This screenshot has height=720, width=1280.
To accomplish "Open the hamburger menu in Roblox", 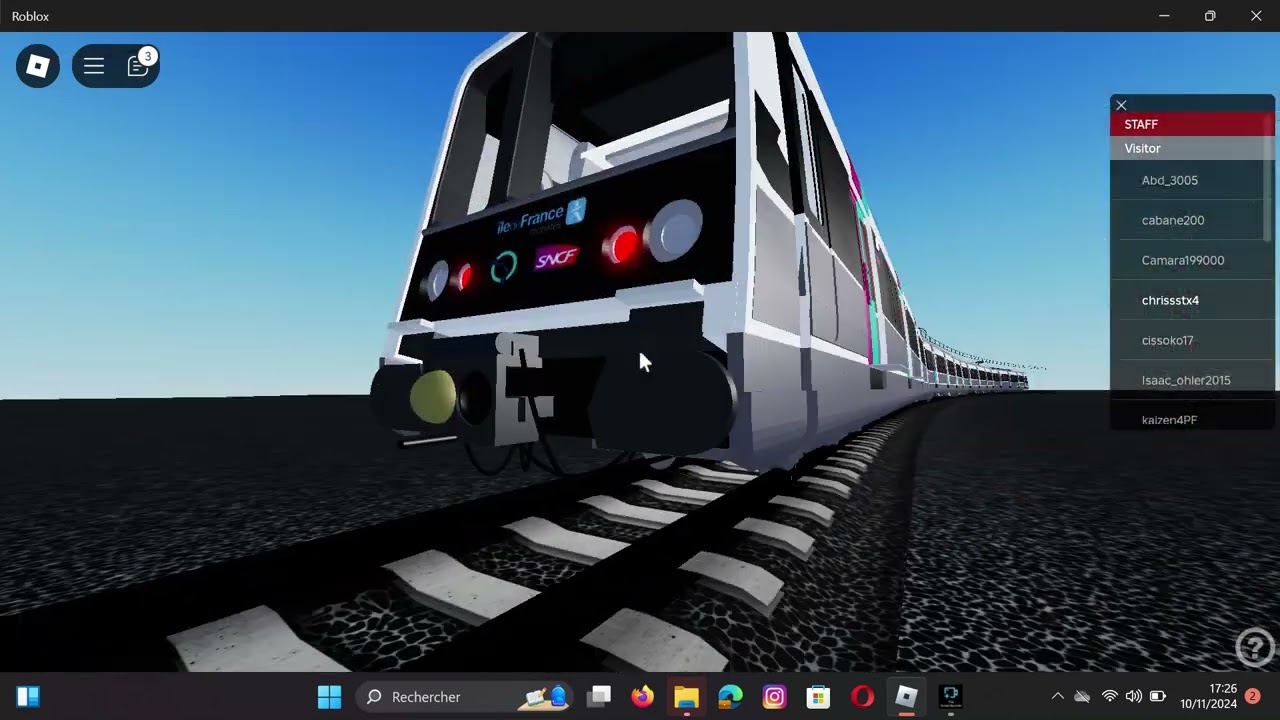I will (x=94, y=66).
